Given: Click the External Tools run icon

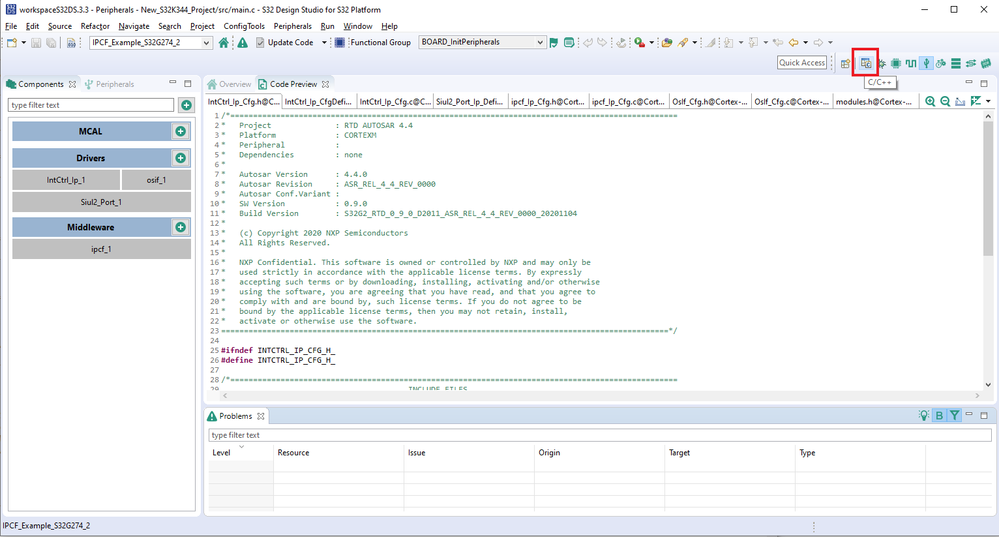Looking at the screenshot, I should tap(639, 43).
